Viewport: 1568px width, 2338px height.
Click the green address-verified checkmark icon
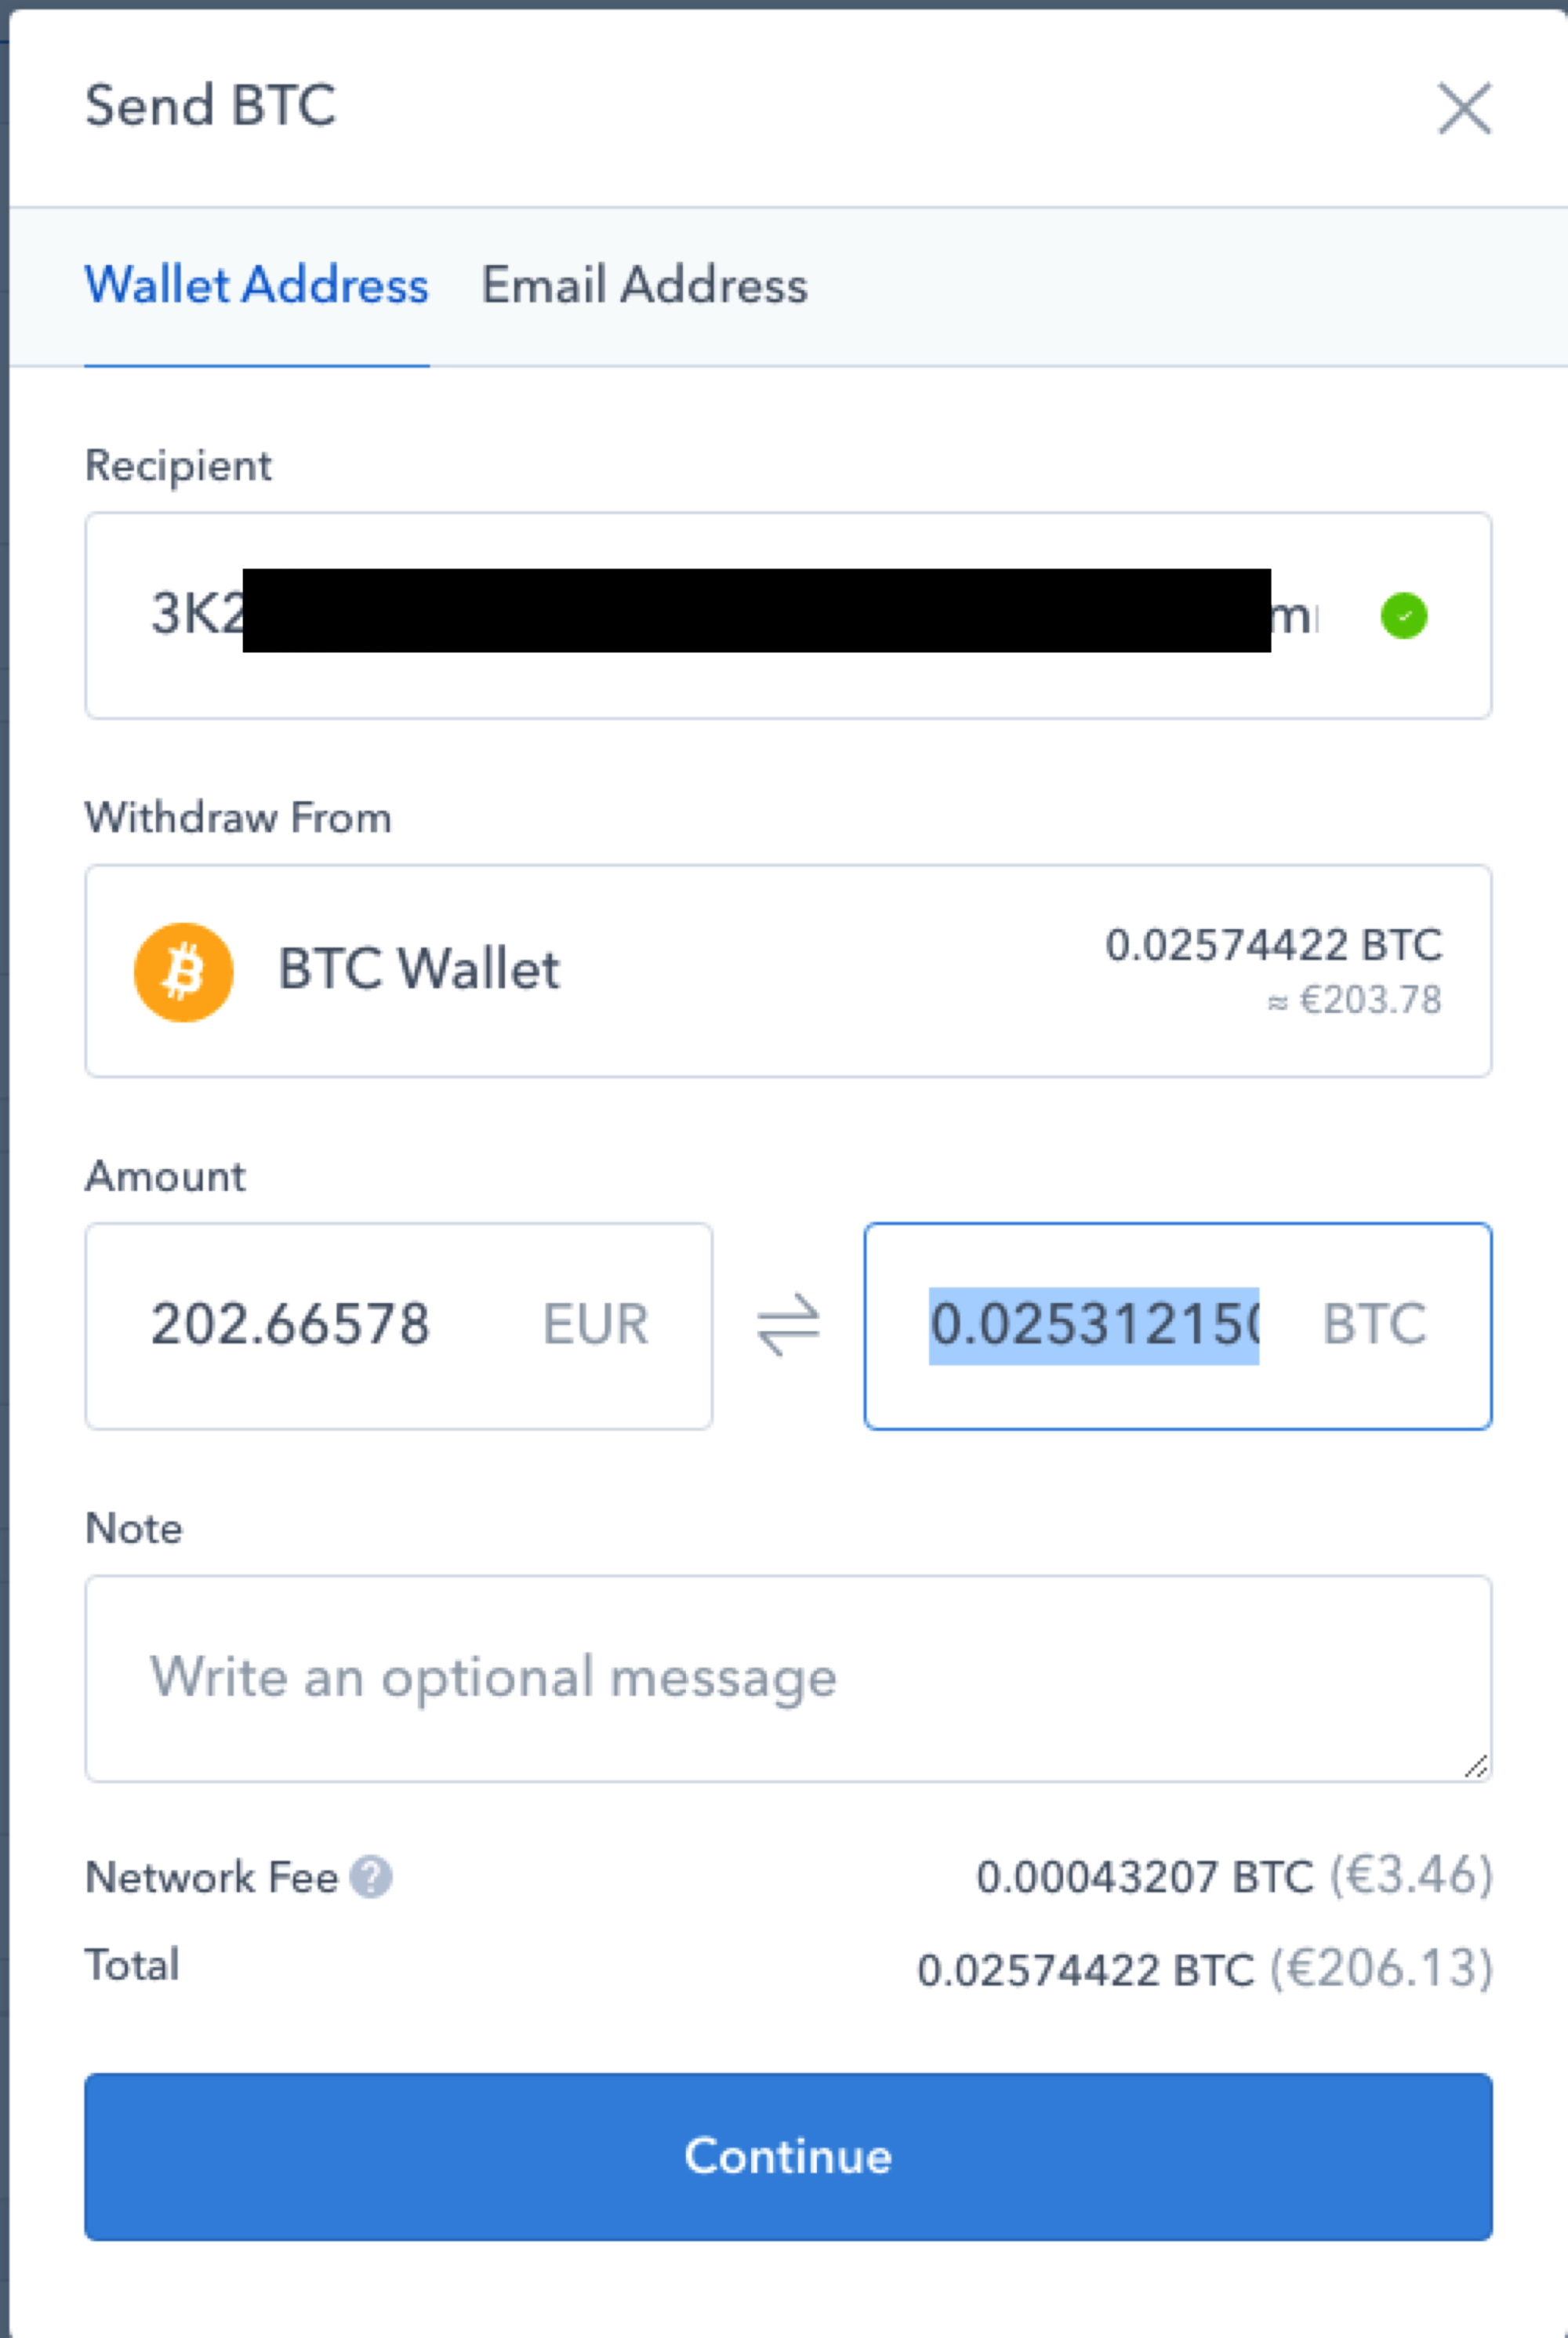point(1403,615)
